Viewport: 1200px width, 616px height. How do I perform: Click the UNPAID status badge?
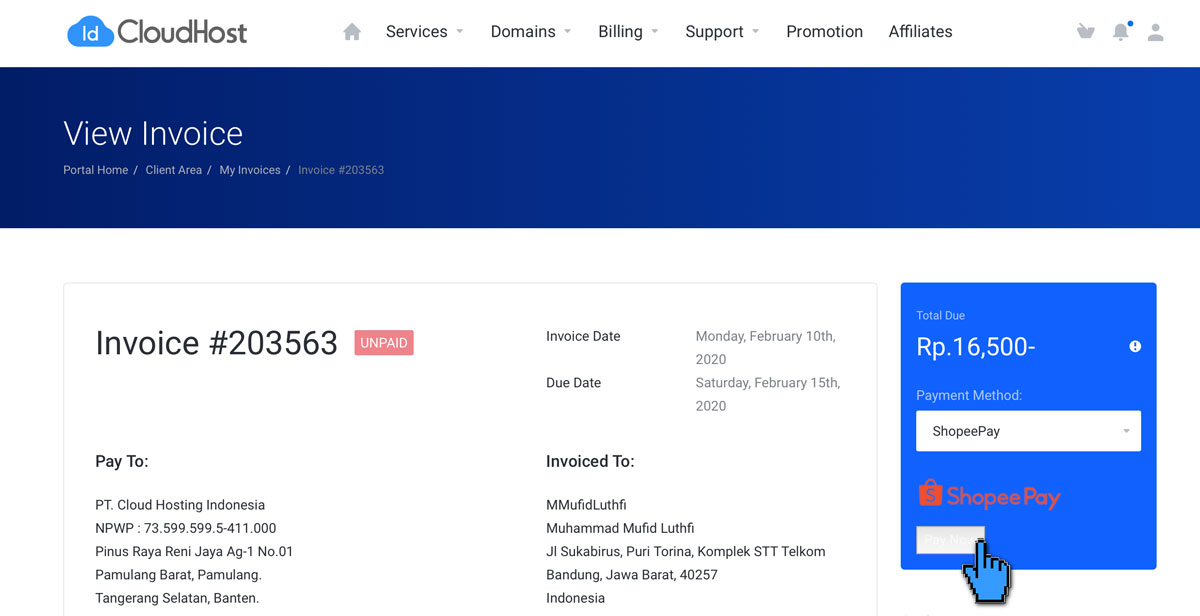(384, 343)
